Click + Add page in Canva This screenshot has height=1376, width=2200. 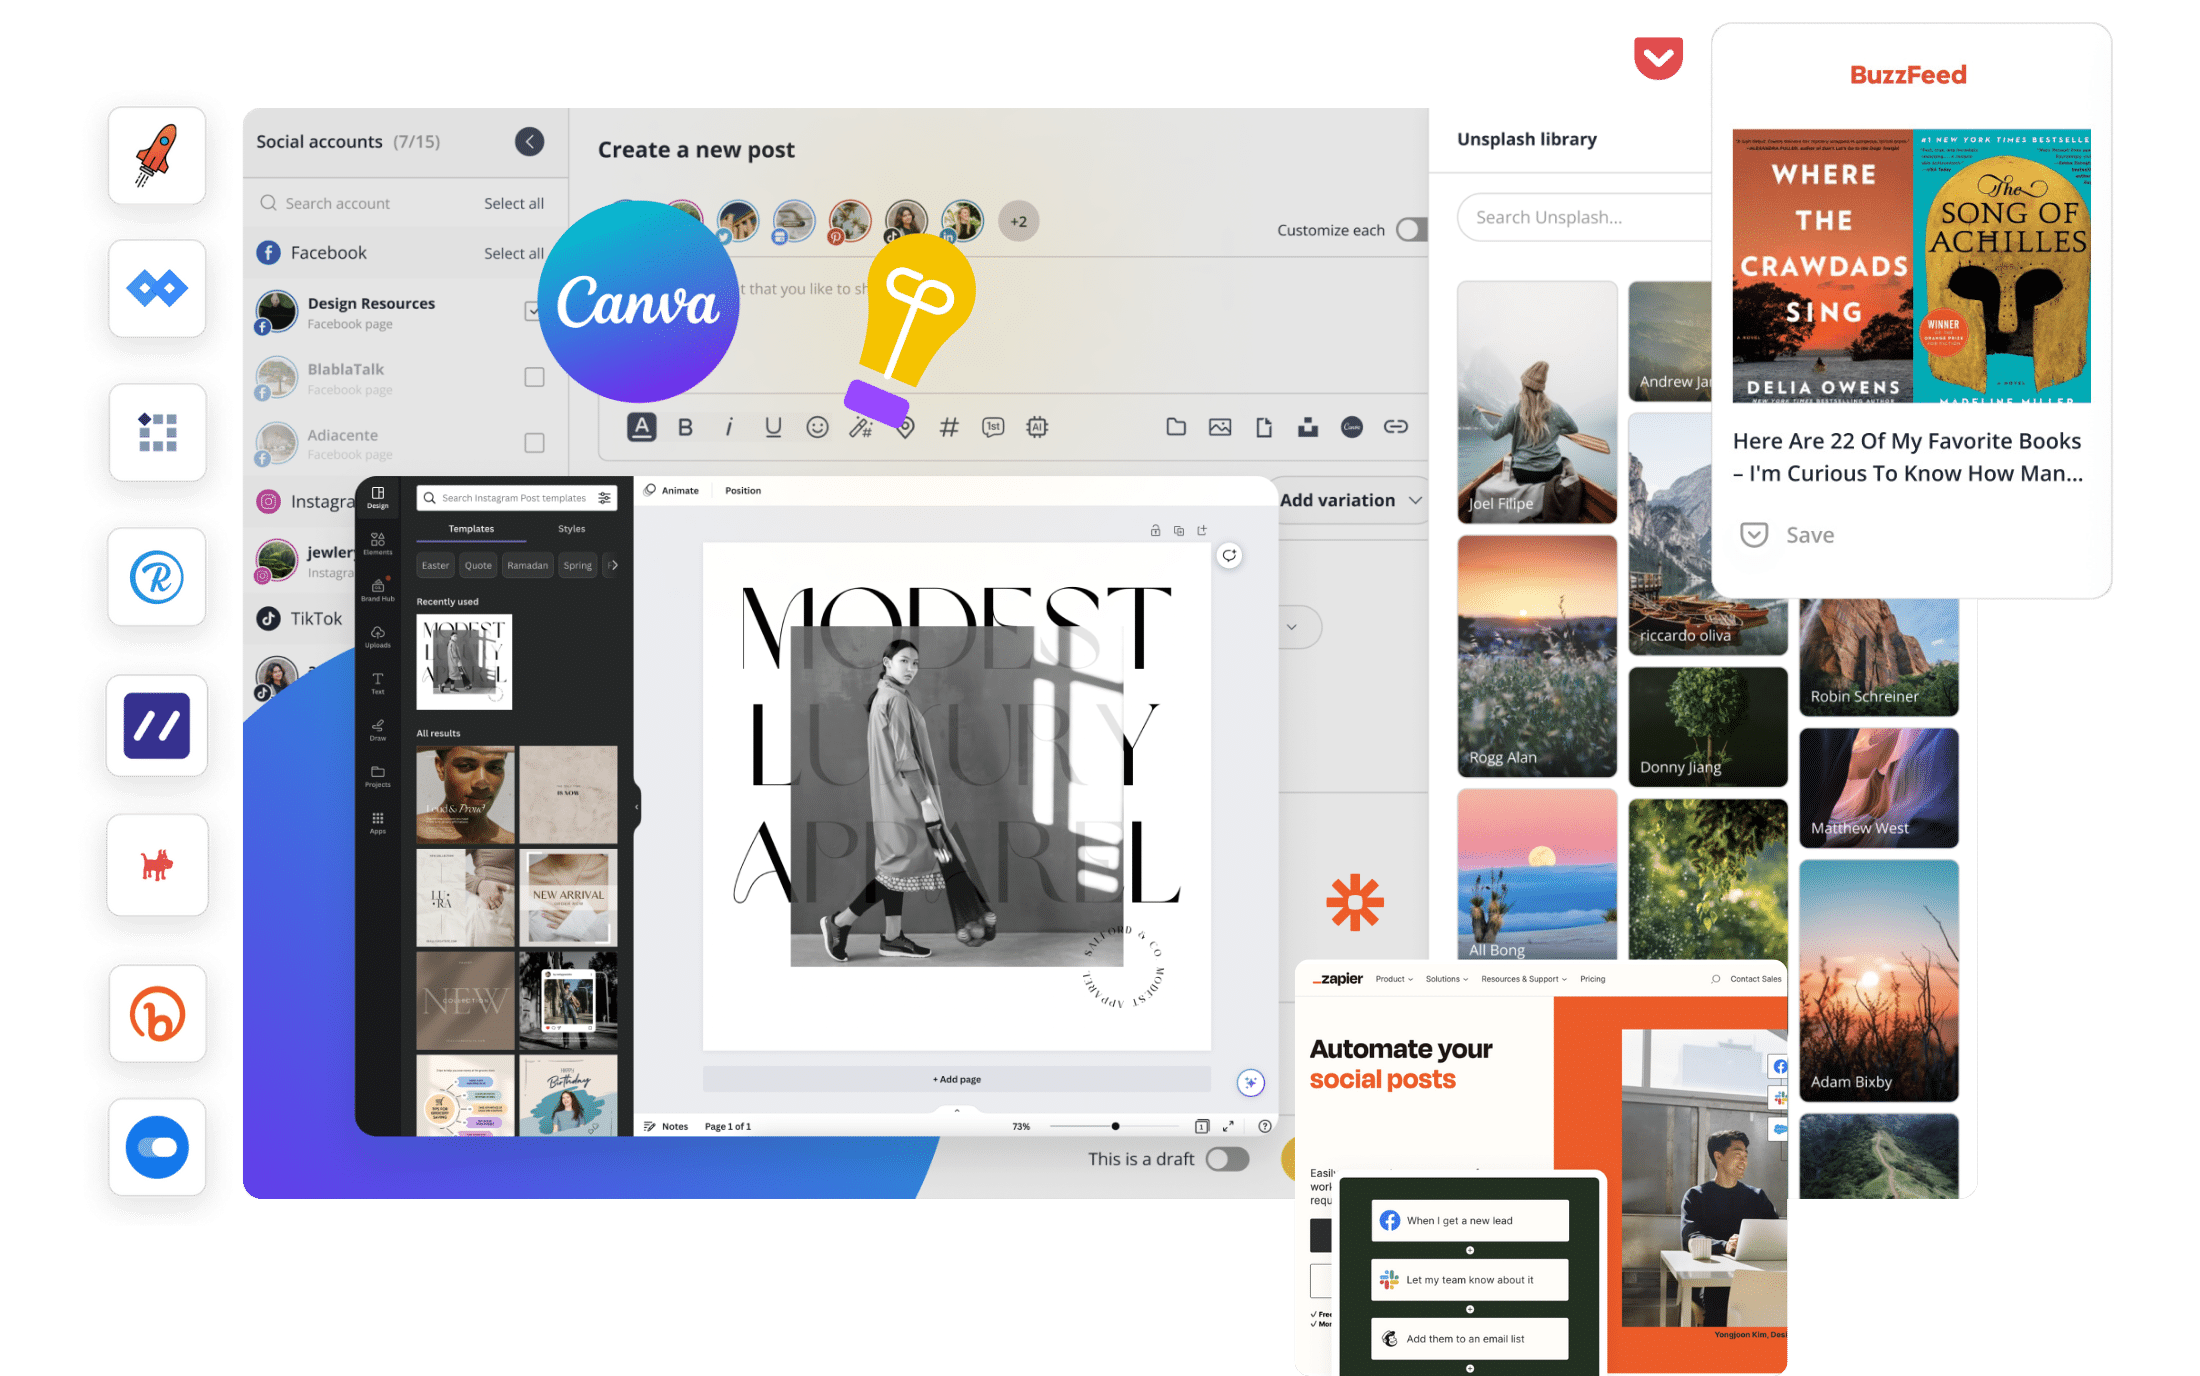coord(957,1079)
